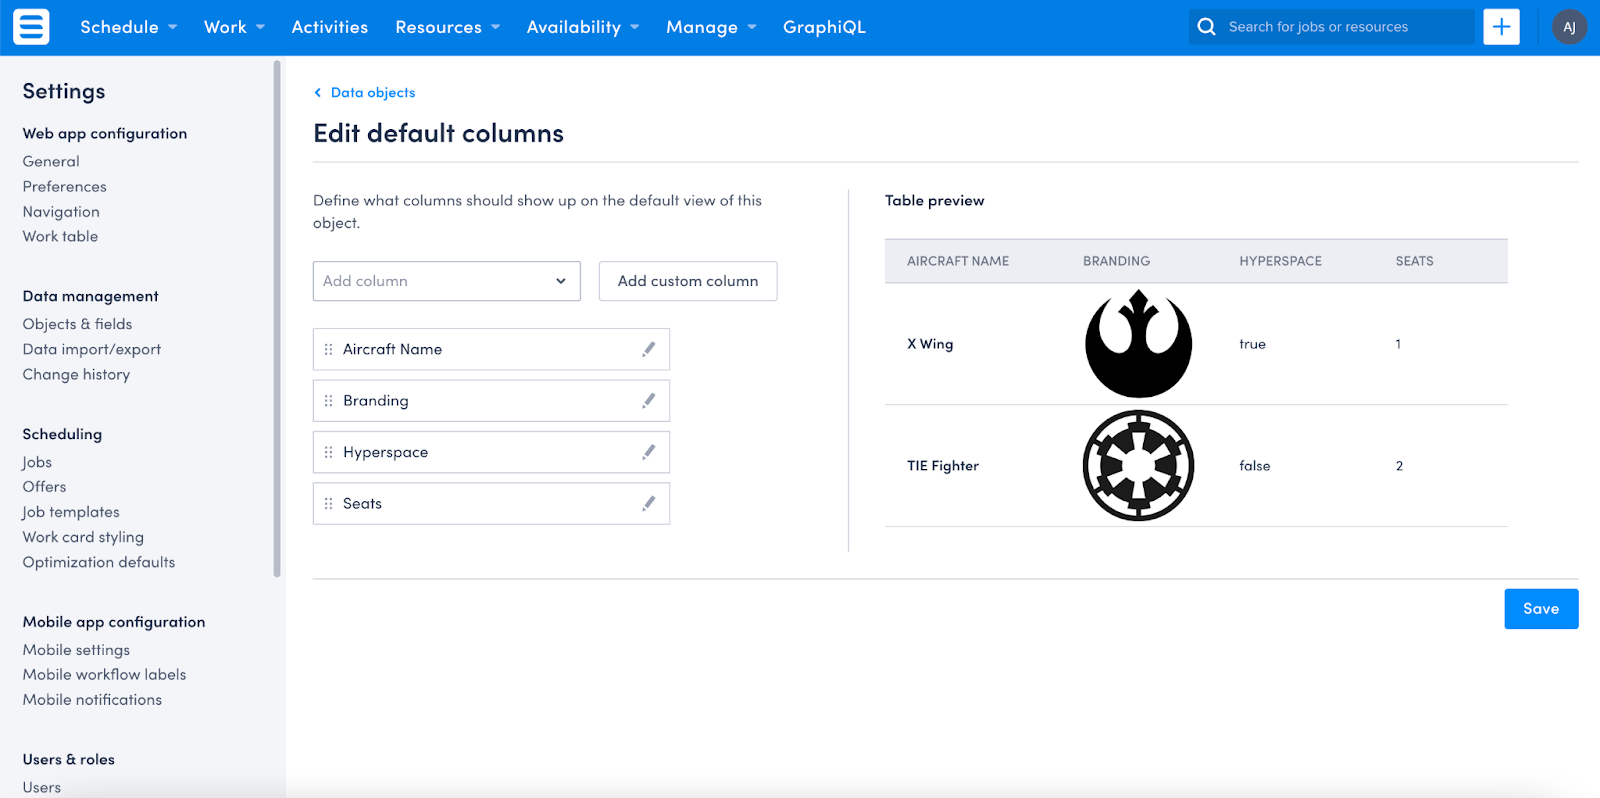Open General settings
Viewport: 1600px width, 798px height.
pos(51,161)
